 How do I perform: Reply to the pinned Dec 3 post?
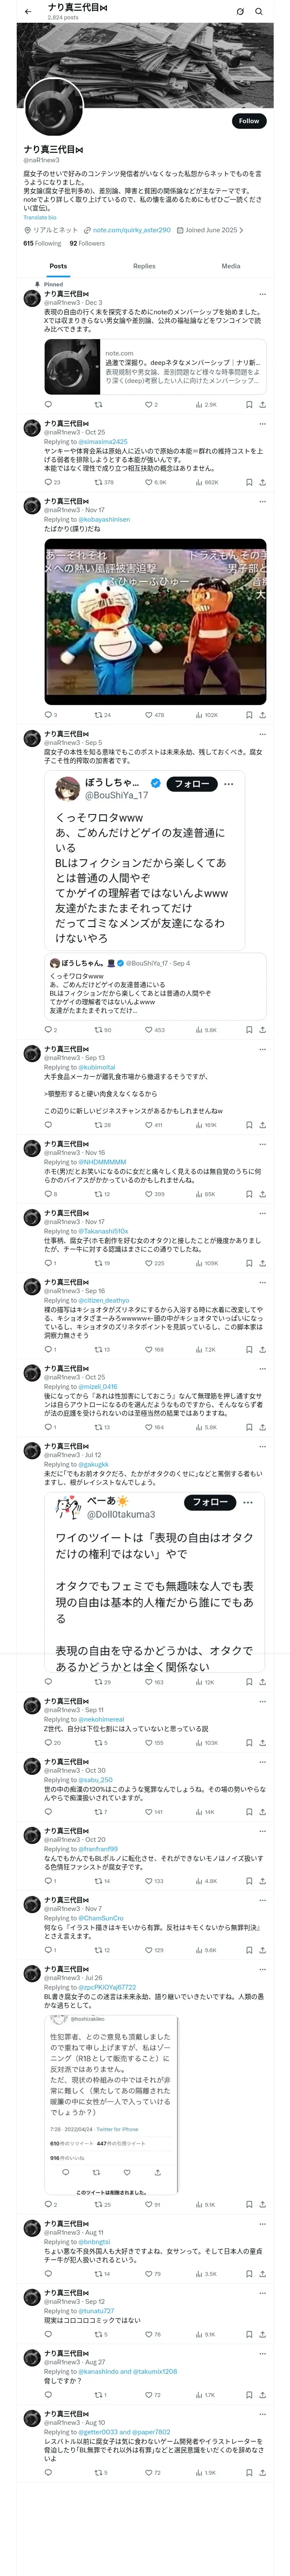[x=48, y=405]
